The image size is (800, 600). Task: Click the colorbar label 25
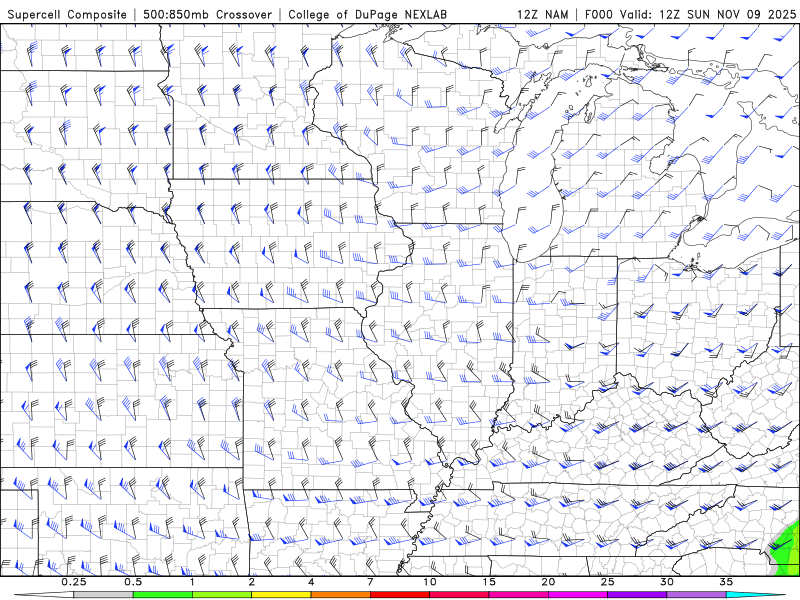click(608, 582)
